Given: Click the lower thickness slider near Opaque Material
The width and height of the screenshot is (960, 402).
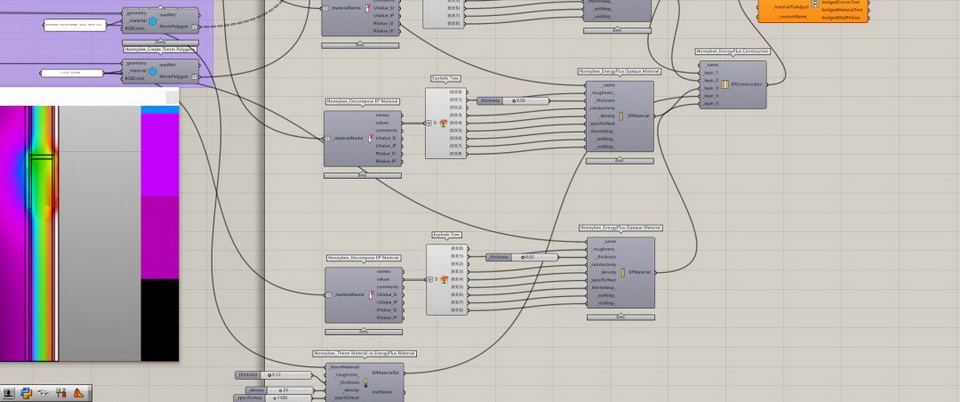Looking at the screenshot, I should click(x=523, y=257).
